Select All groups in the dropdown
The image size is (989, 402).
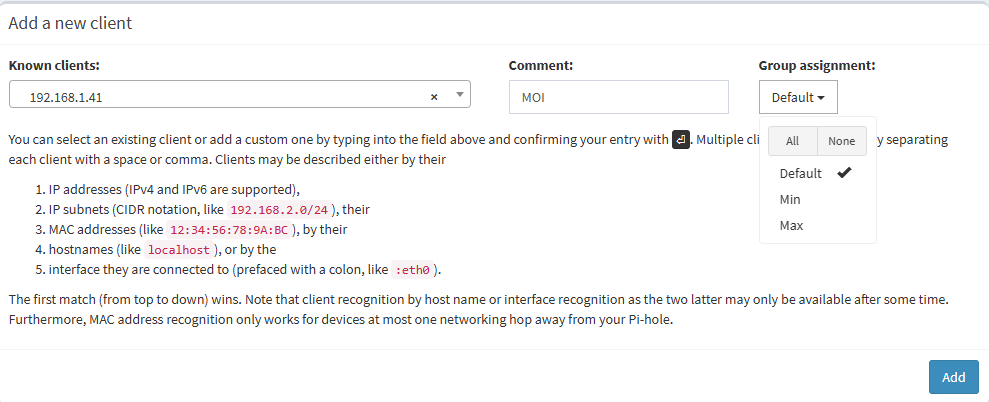tap(792, 142)
